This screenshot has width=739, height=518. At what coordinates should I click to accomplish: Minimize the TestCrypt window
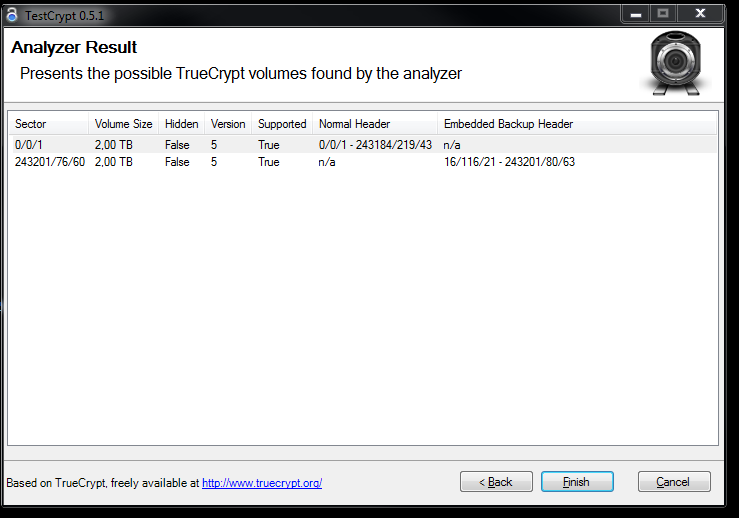click(636, 14)
